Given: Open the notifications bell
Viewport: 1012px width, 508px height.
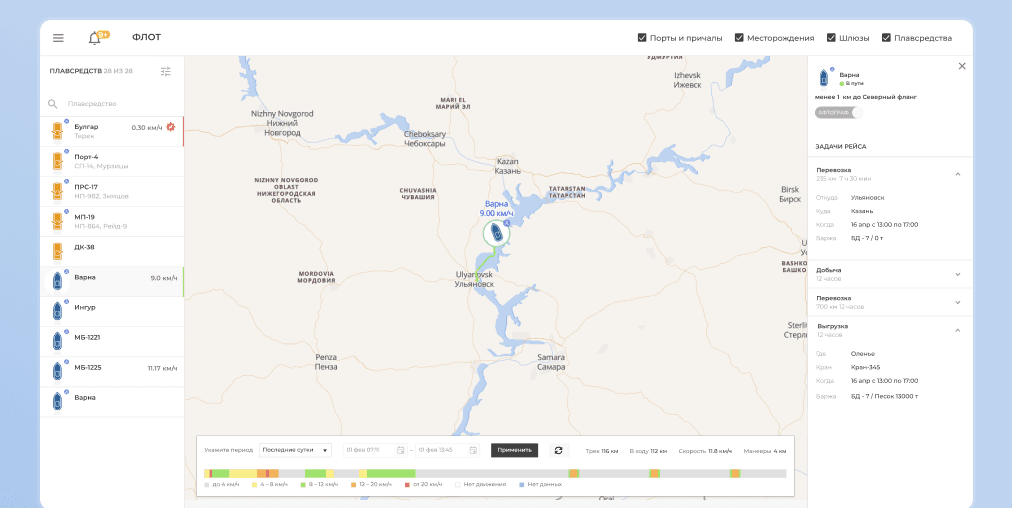Looking at the screenshot, I should [95, 38].
